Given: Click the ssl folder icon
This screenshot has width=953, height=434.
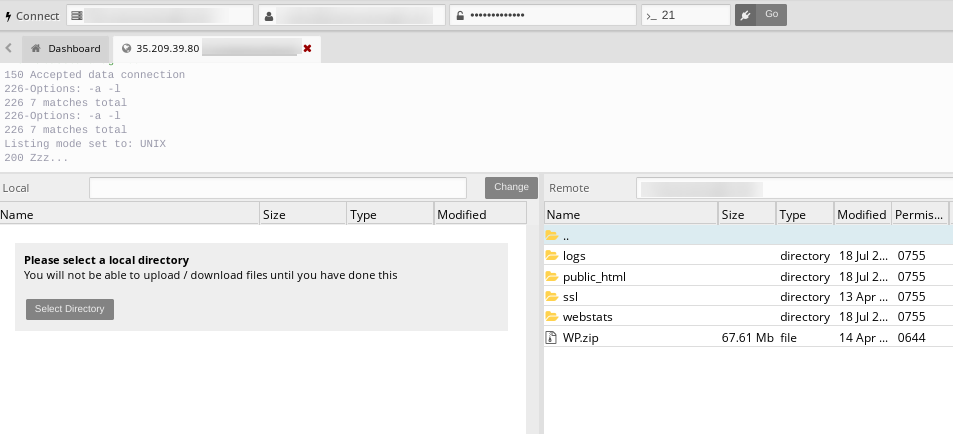Looking at the screenshot, I should 551,296.
